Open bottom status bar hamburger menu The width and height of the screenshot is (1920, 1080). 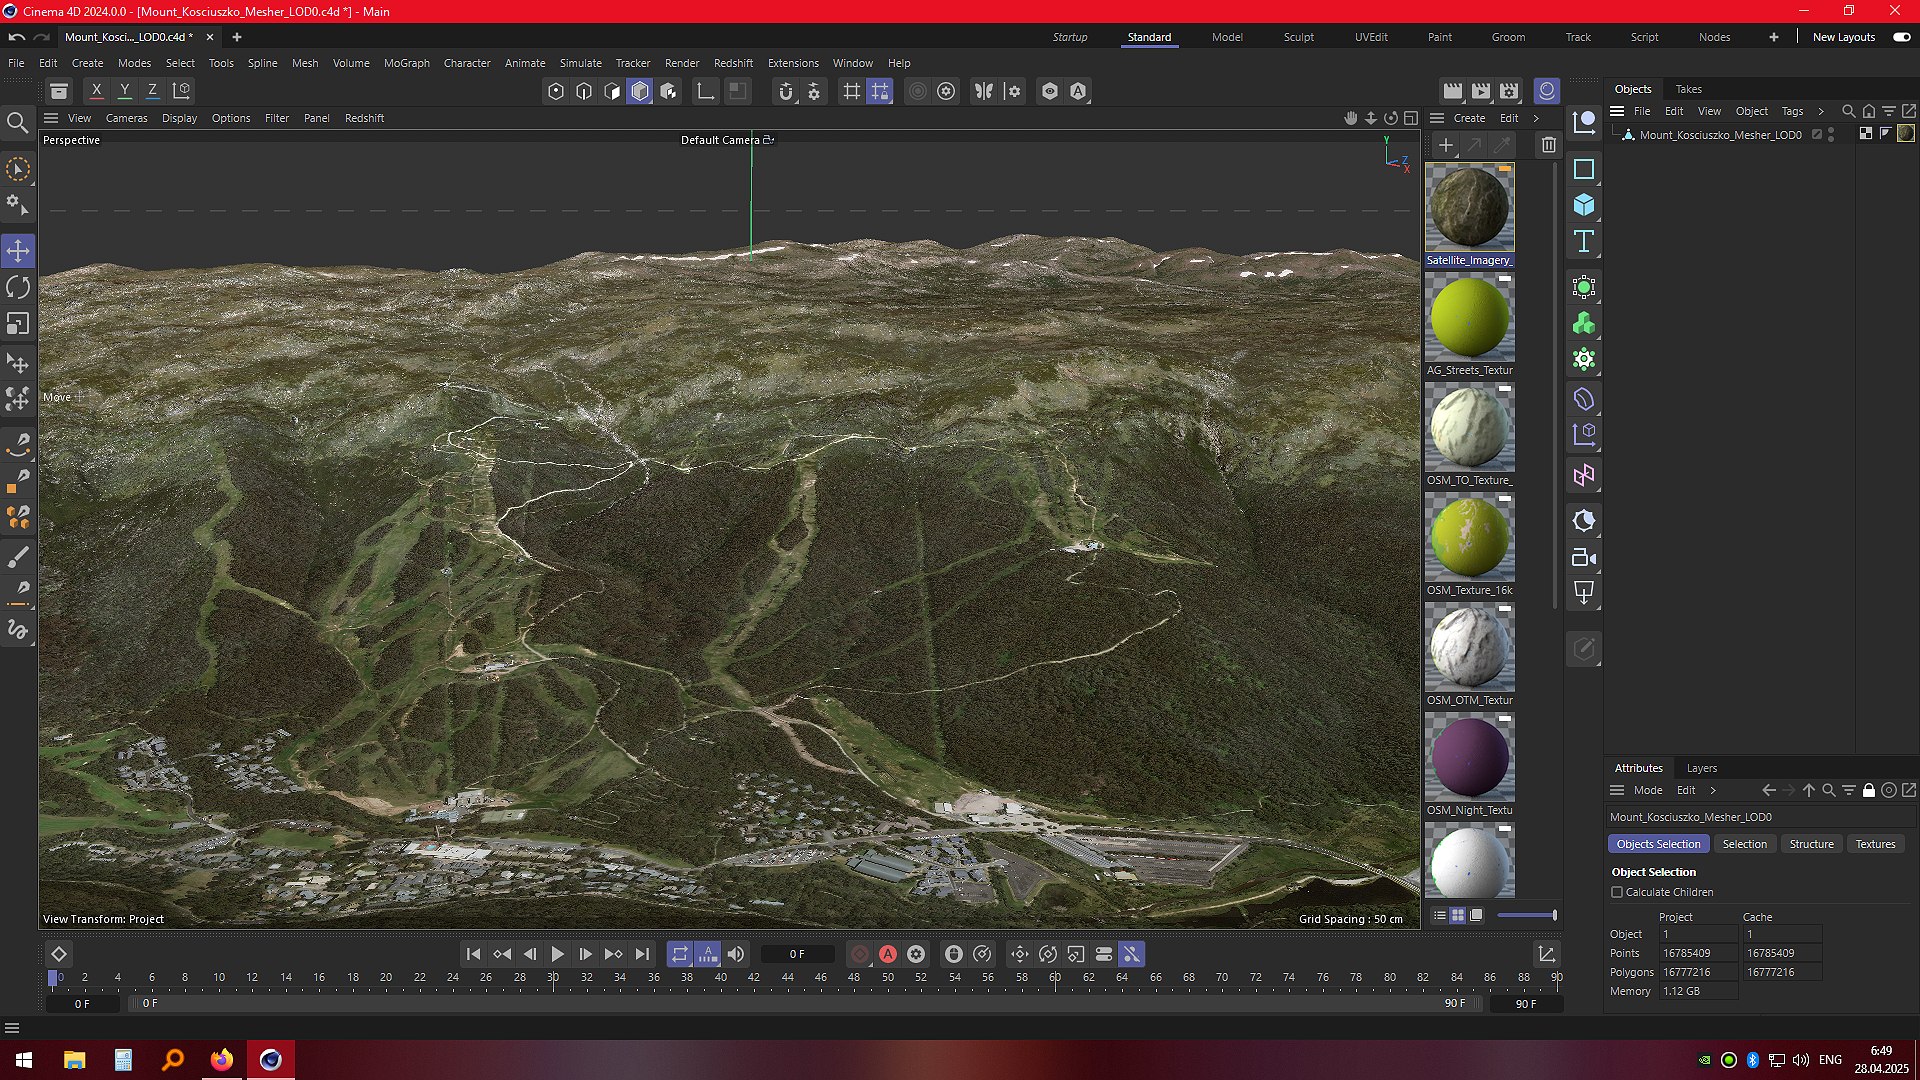coord(12,1028)
